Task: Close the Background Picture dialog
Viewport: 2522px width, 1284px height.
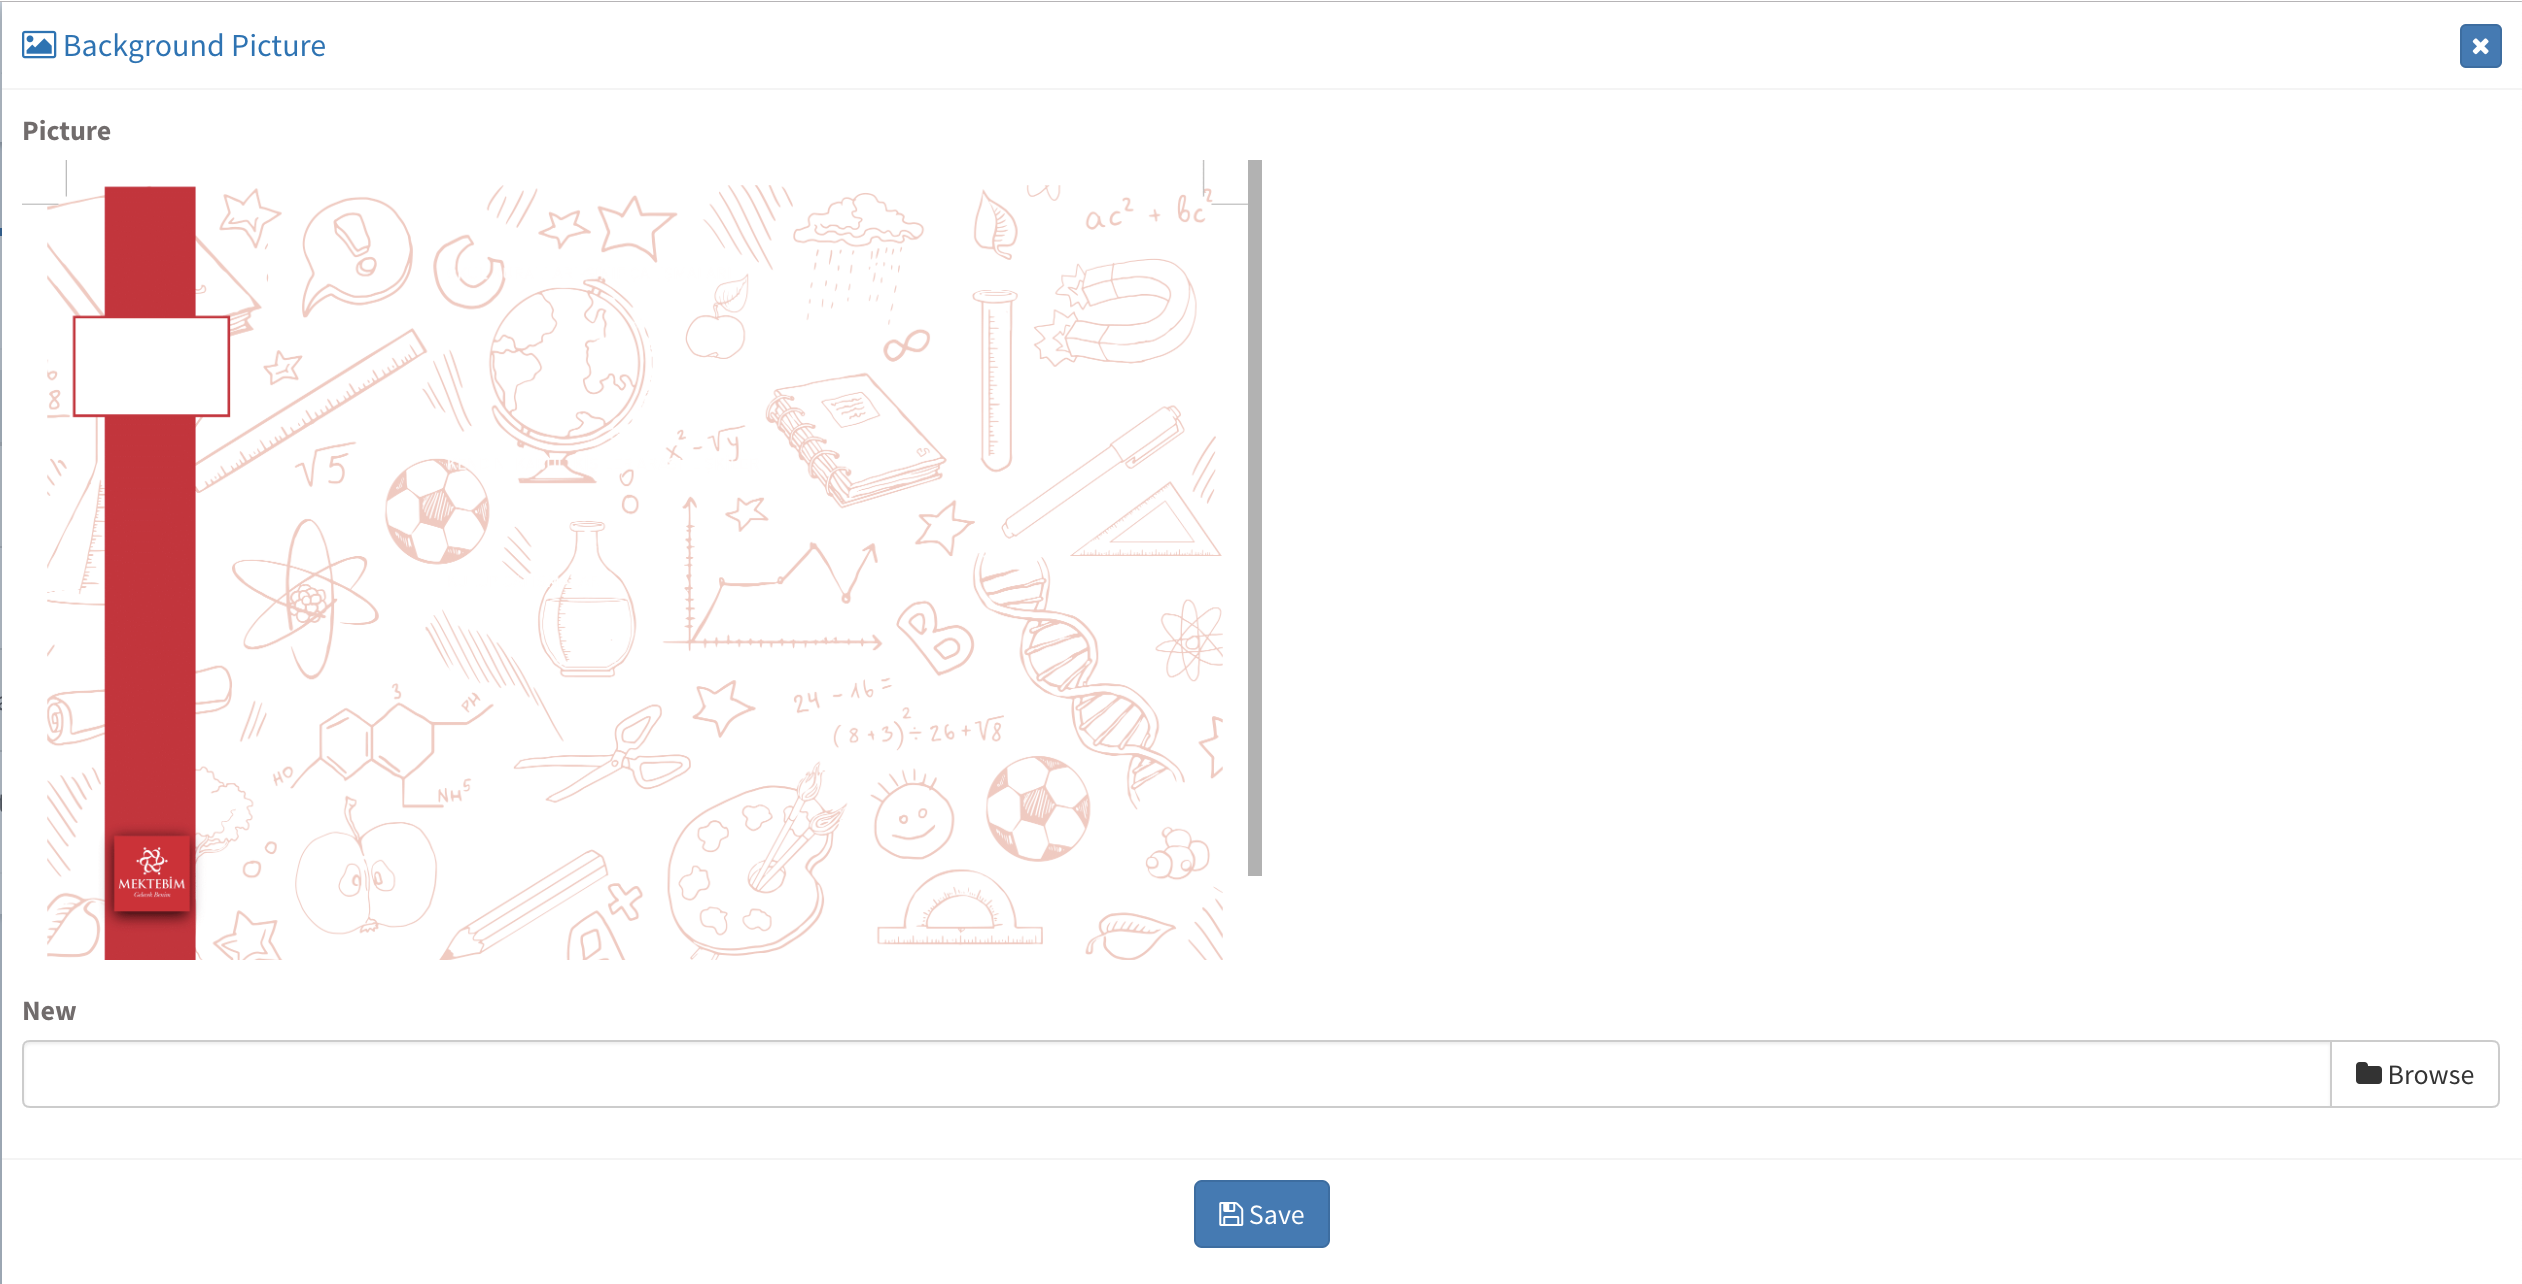Action: click(2480, 46)
